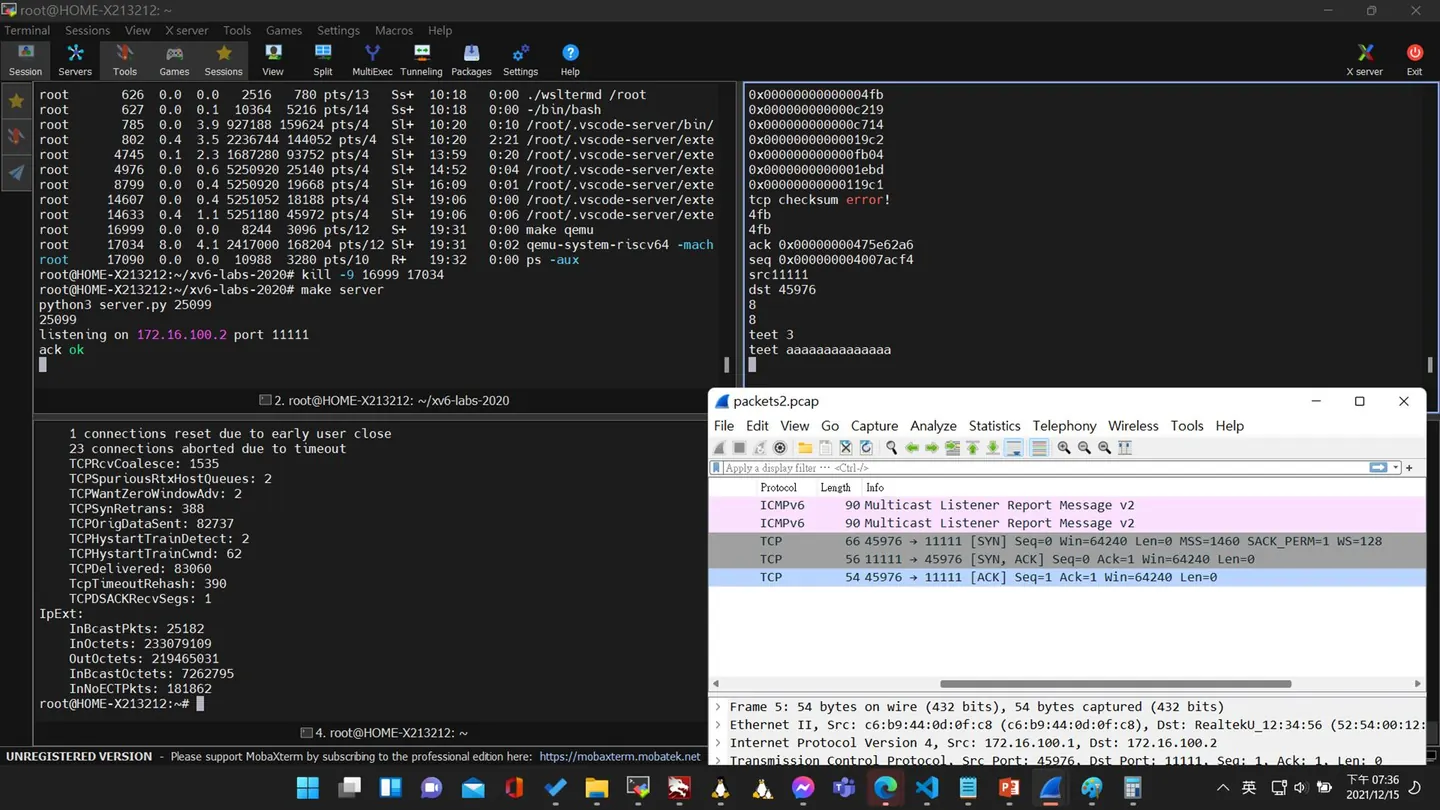The image size is (1440, 810).
Task: Toggle the favorites star sidebar tab
Action: click(x=16, y=101)
